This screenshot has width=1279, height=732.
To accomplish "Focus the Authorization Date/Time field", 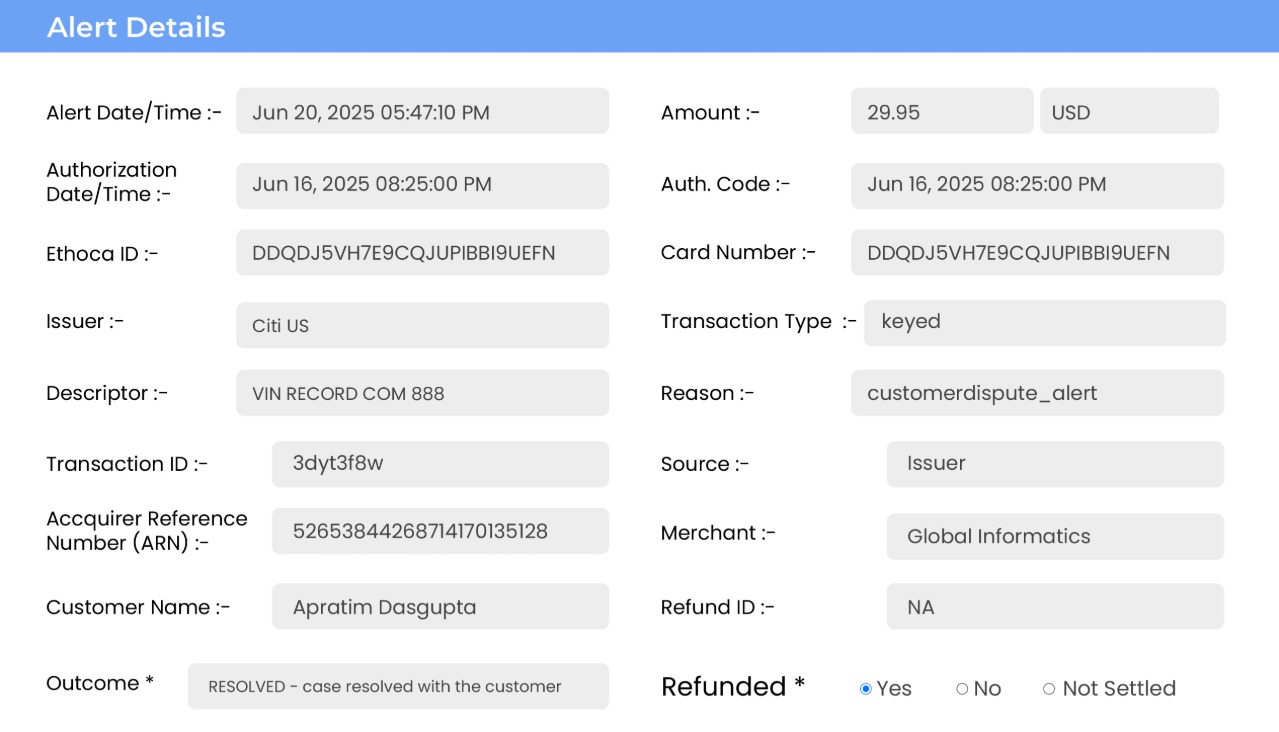I will (x=422, y=185).
